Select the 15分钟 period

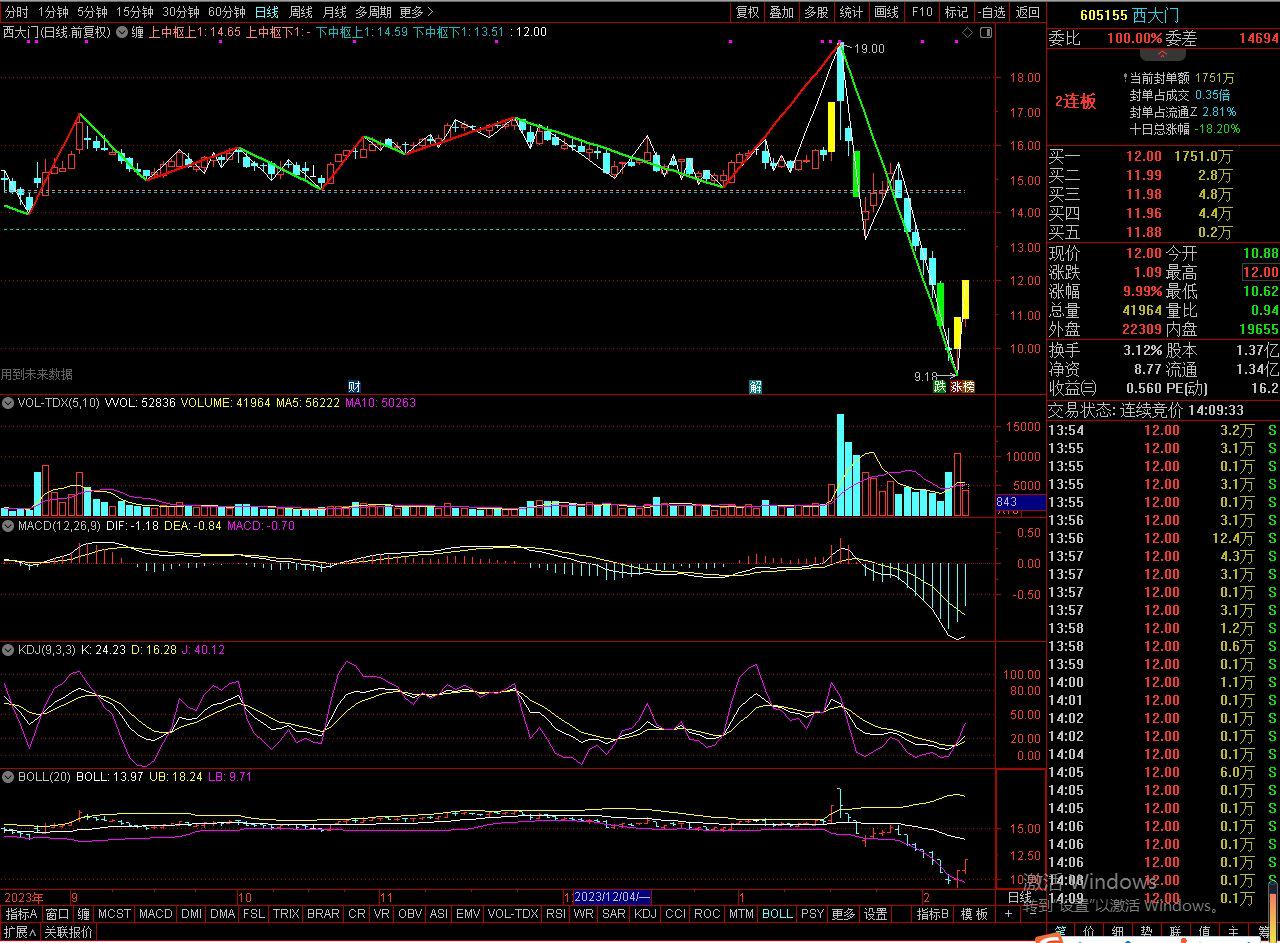pyautogui.click(x=135, y=12)
